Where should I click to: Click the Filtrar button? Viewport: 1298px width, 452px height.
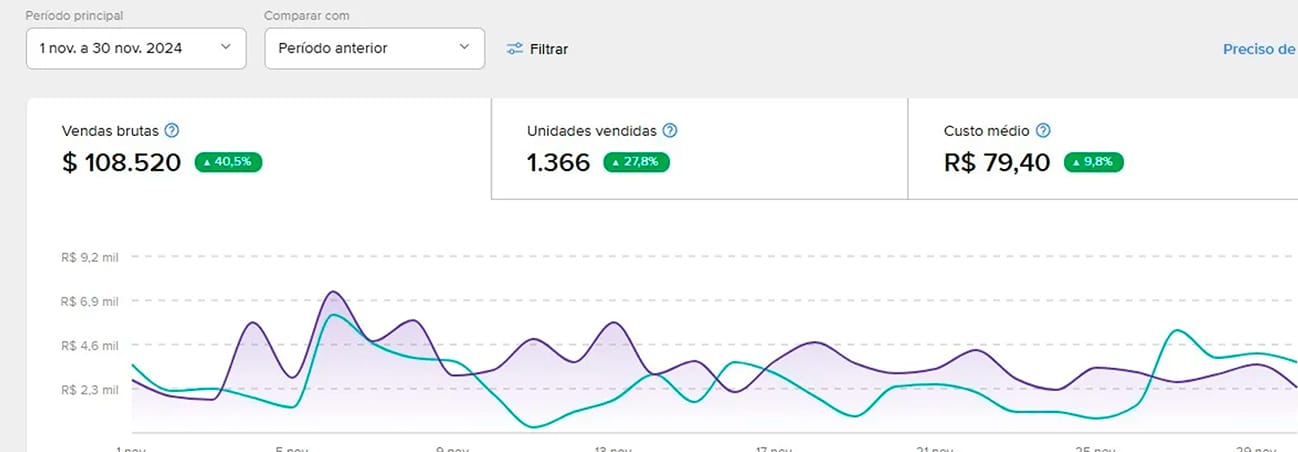pyautogui.click(x=537, y=48)
